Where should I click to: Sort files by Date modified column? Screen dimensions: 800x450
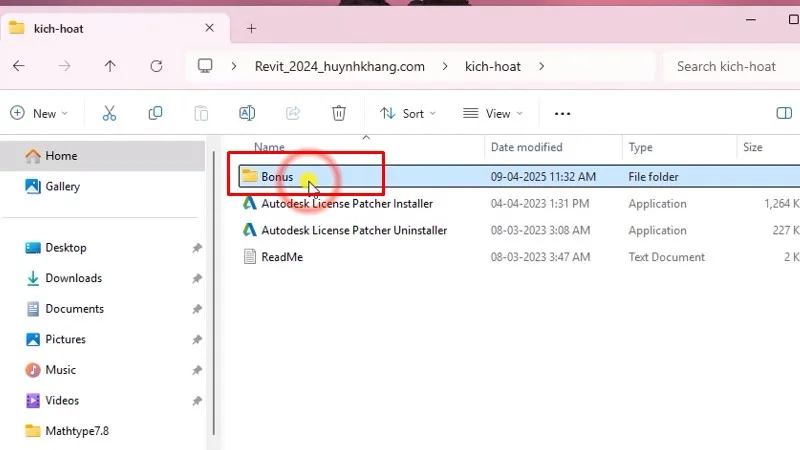pos(526,147)
